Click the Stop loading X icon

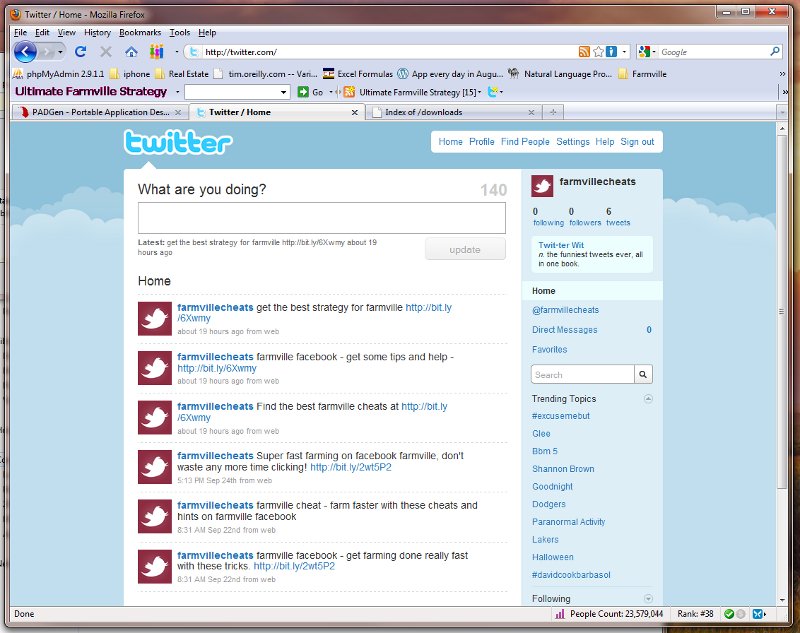pyautogui.click(x=106, y=52)
